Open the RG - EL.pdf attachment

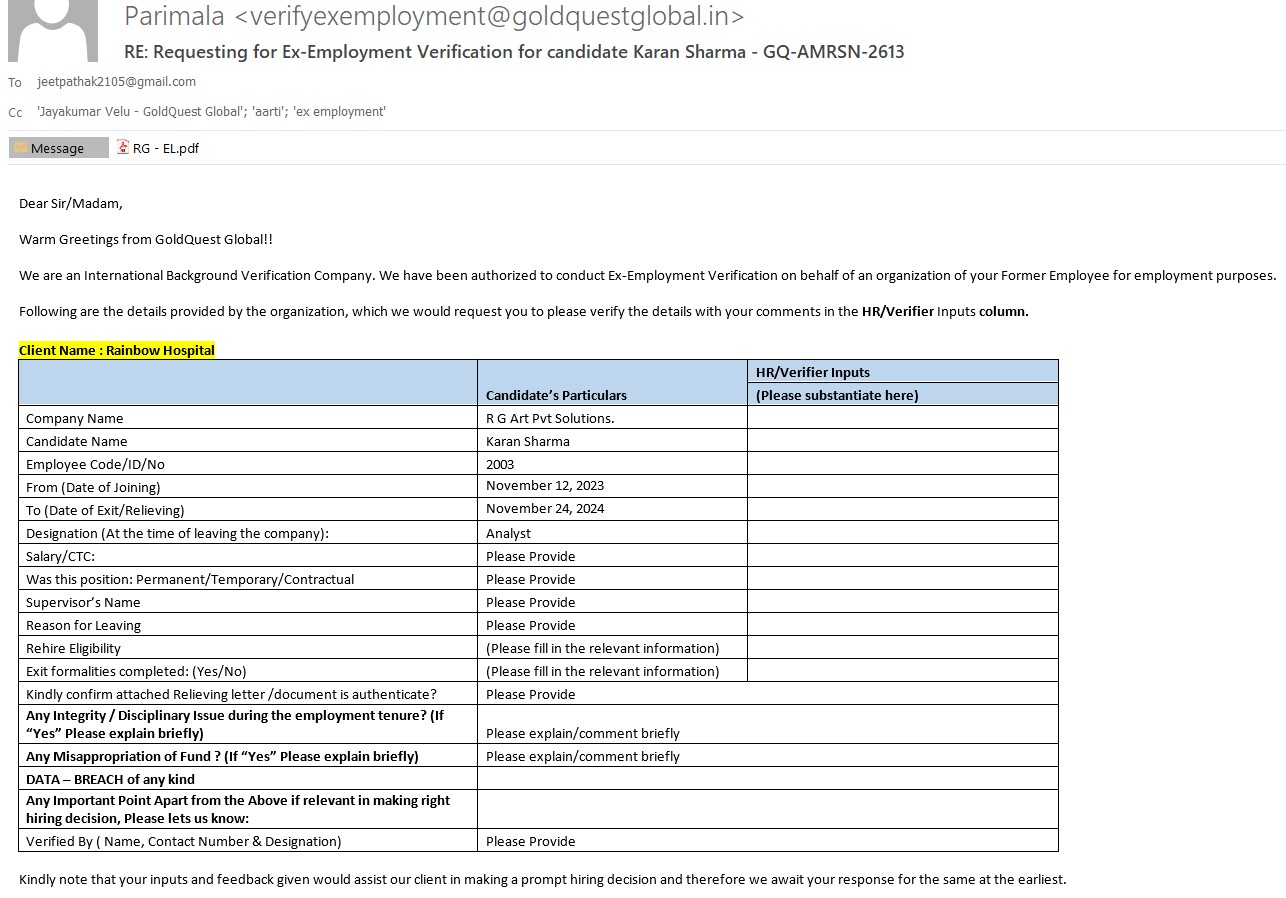[x=164, y=148]
